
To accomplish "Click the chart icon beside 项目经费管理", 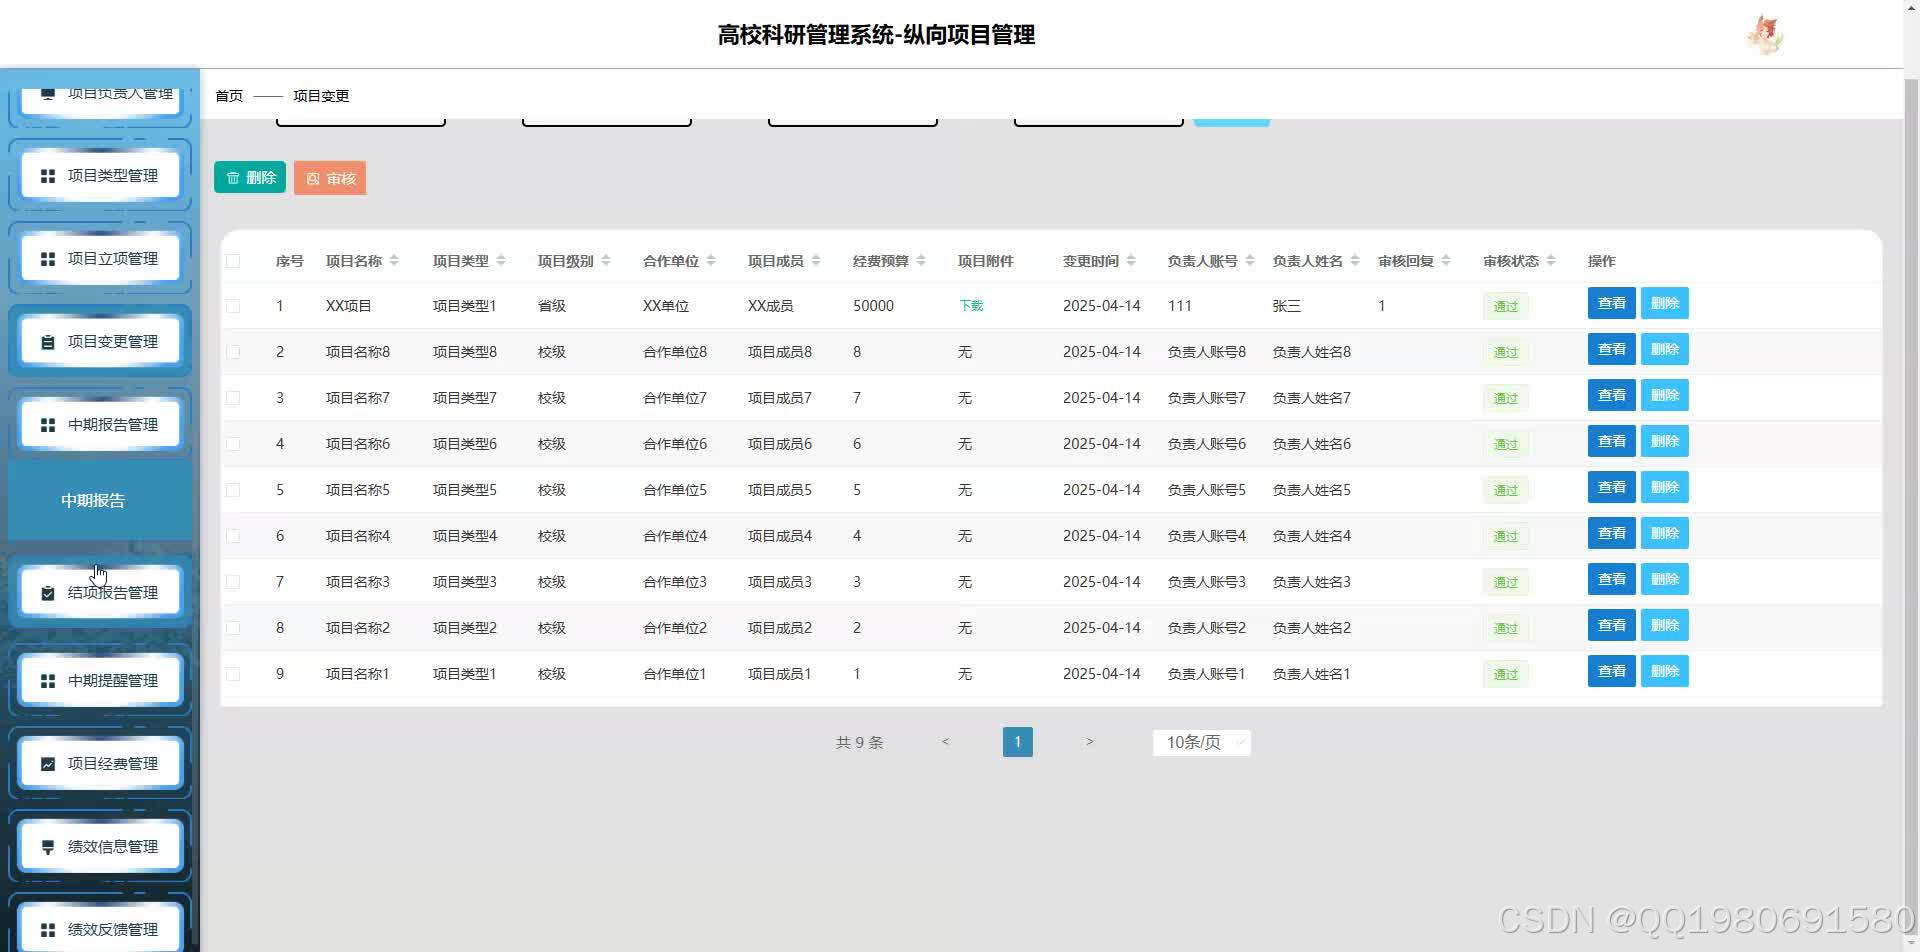I will [x=47, y=764].
